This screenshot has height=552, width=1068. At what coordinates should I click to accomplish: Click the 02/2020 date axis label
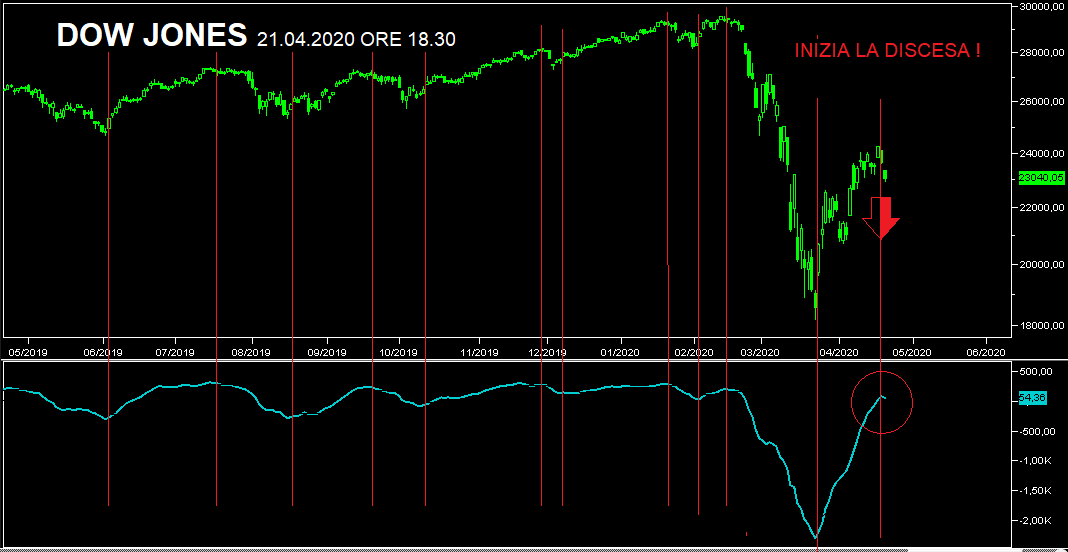click(x=694, y=352)
